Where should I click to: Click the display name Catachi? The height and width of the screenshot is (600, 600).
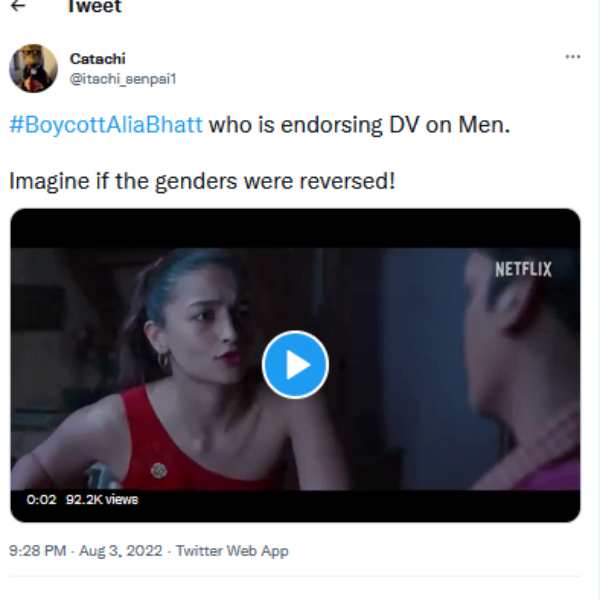[98, 59]
